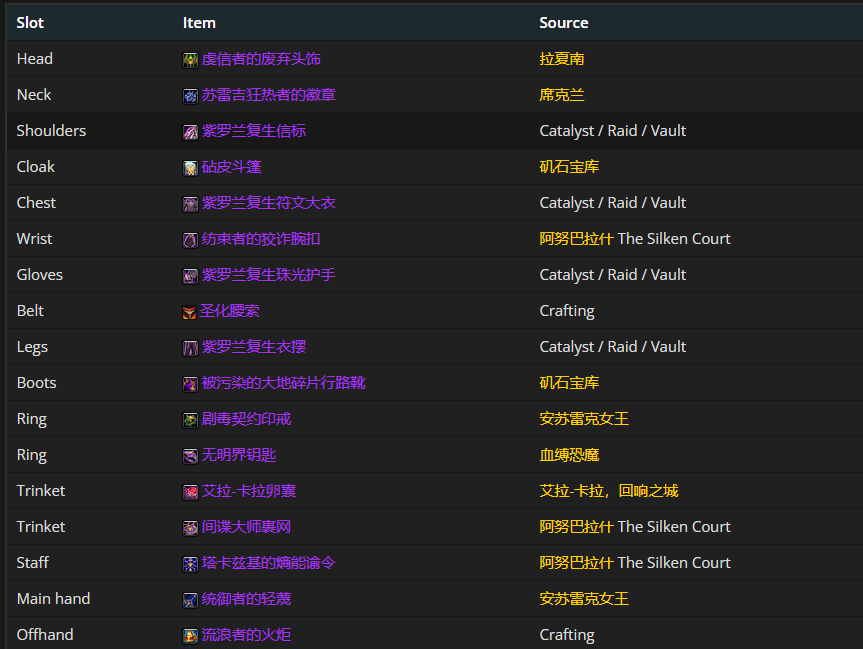863x649 pixels.
Task: Click the Offhand icon for 流浪者的火炬
Action: (189, 635)
